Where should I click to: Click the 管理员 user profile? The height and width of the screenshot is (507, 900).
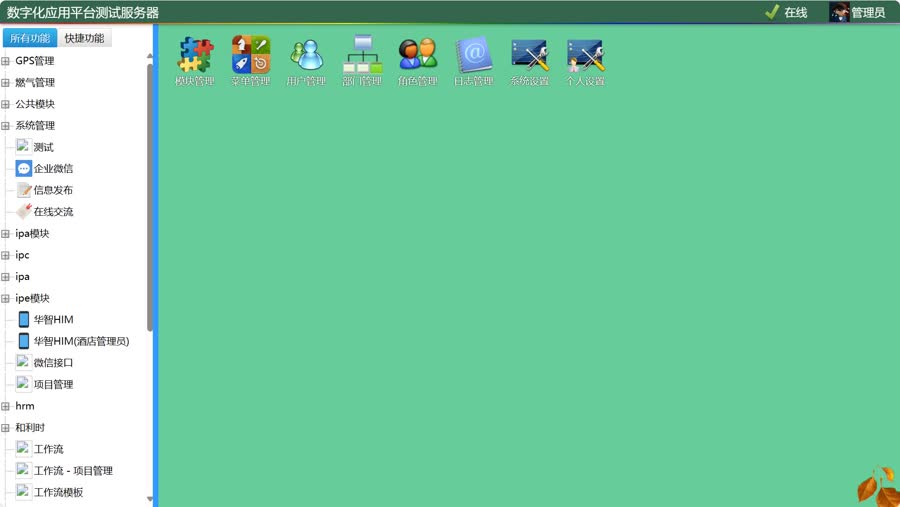point(858,12)
